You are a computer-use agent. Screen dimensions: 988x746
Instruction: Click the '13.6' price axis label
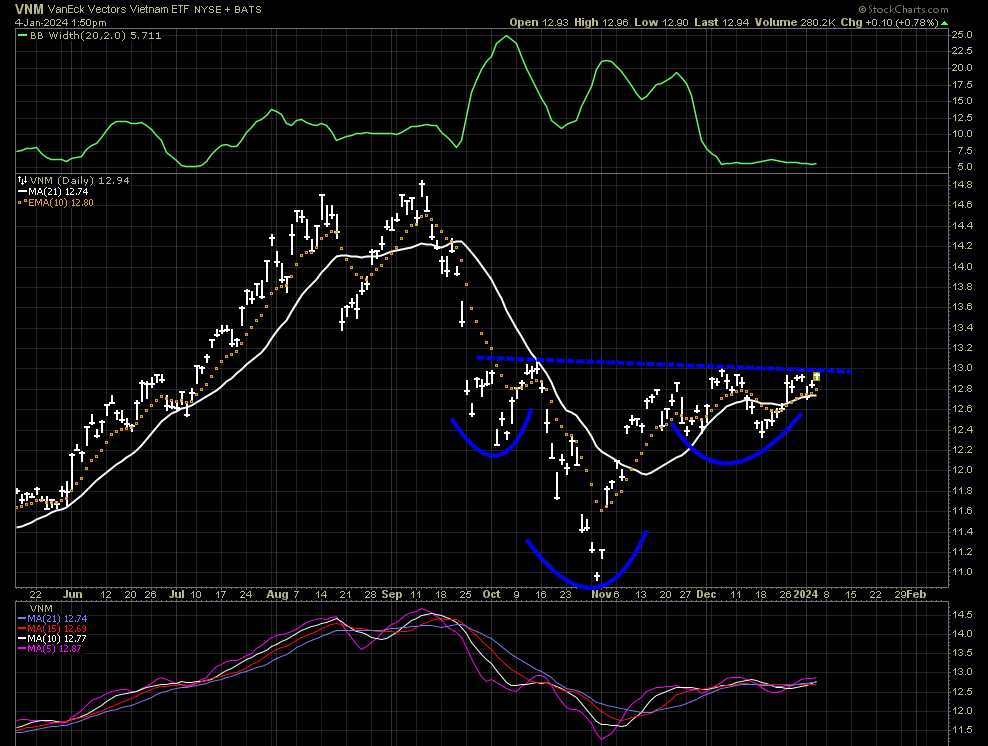pyautogui.click(x=962, y=307)
